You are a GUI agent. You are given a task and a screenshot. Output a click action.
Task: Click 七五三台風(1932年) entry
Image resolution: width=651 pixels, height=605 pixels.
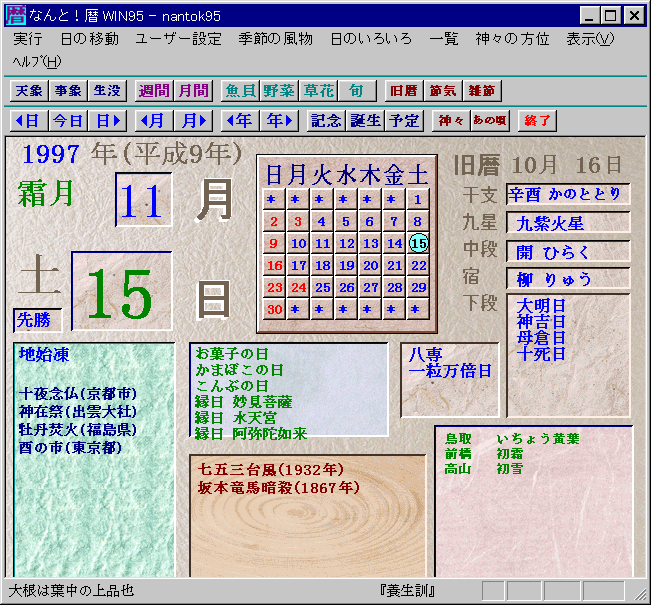pos(271,469)
